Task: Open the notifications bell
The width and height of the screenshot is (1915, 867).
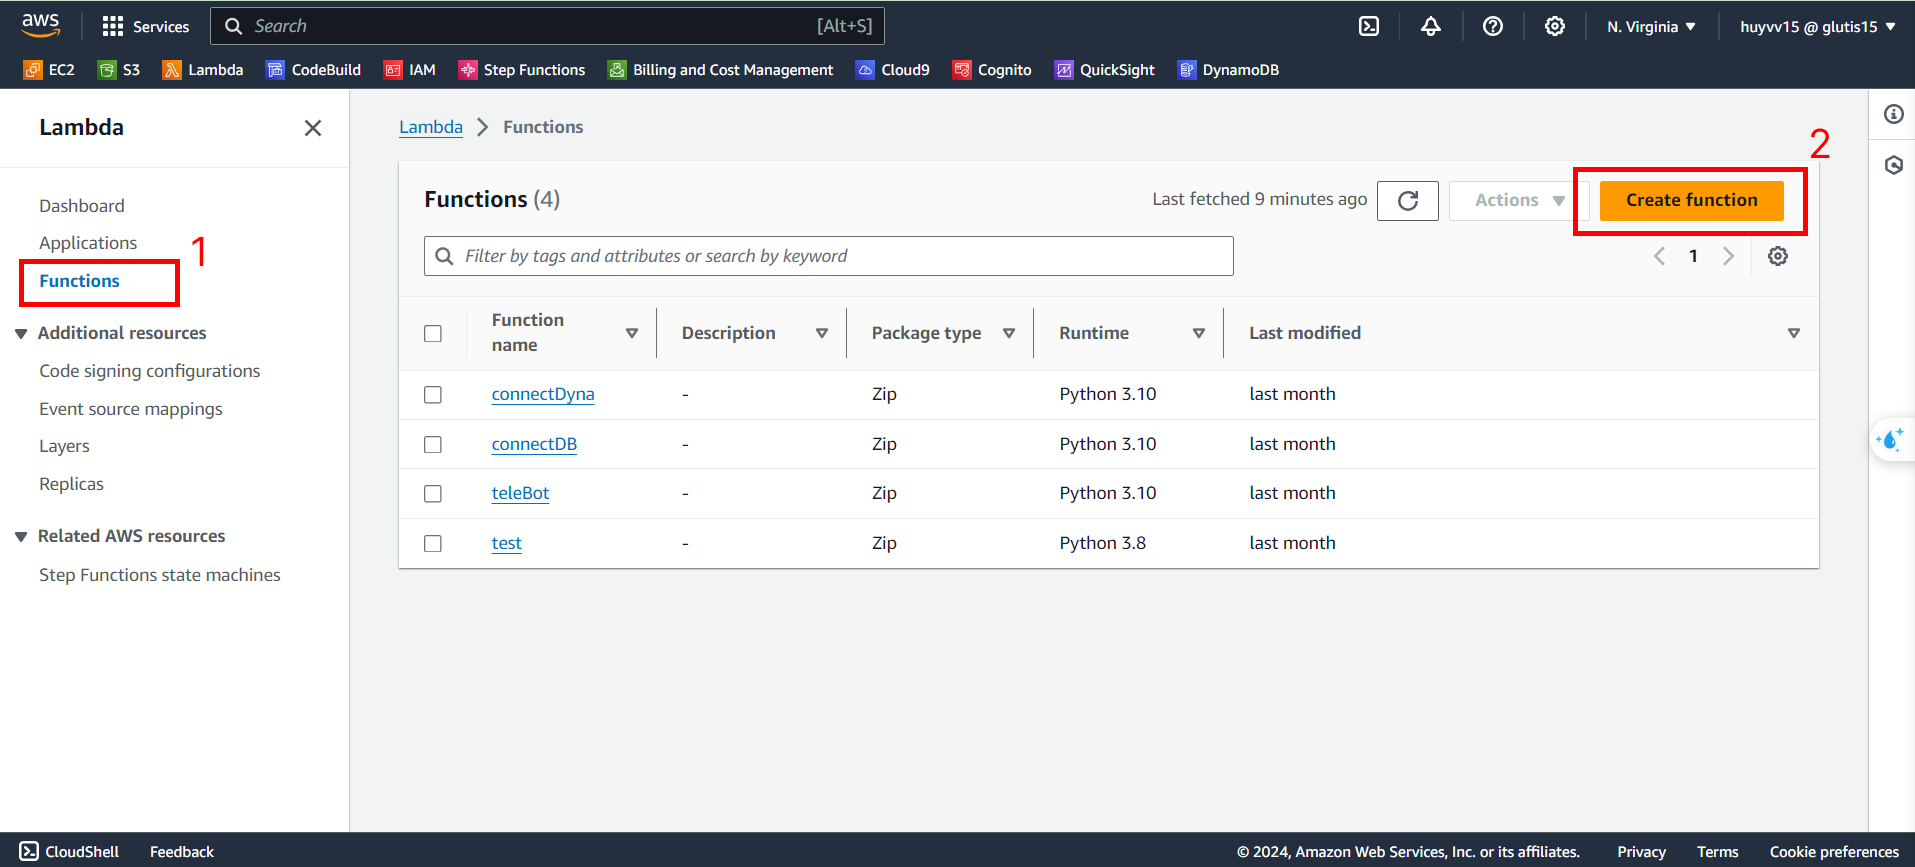Action: 1431,26
